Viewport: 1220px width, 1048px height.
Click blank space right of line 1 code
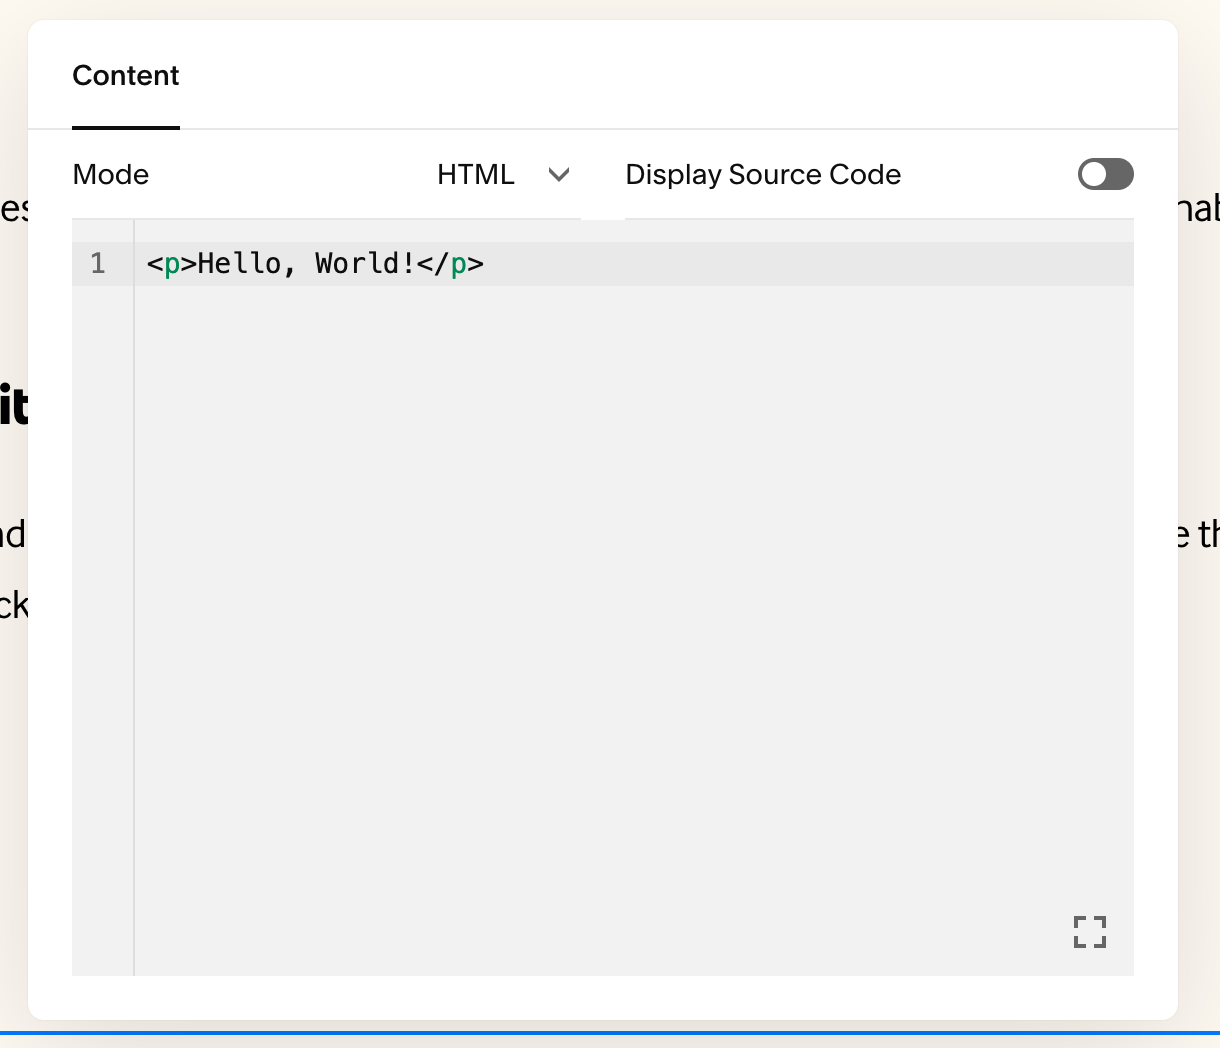click(x=800, y=264)
